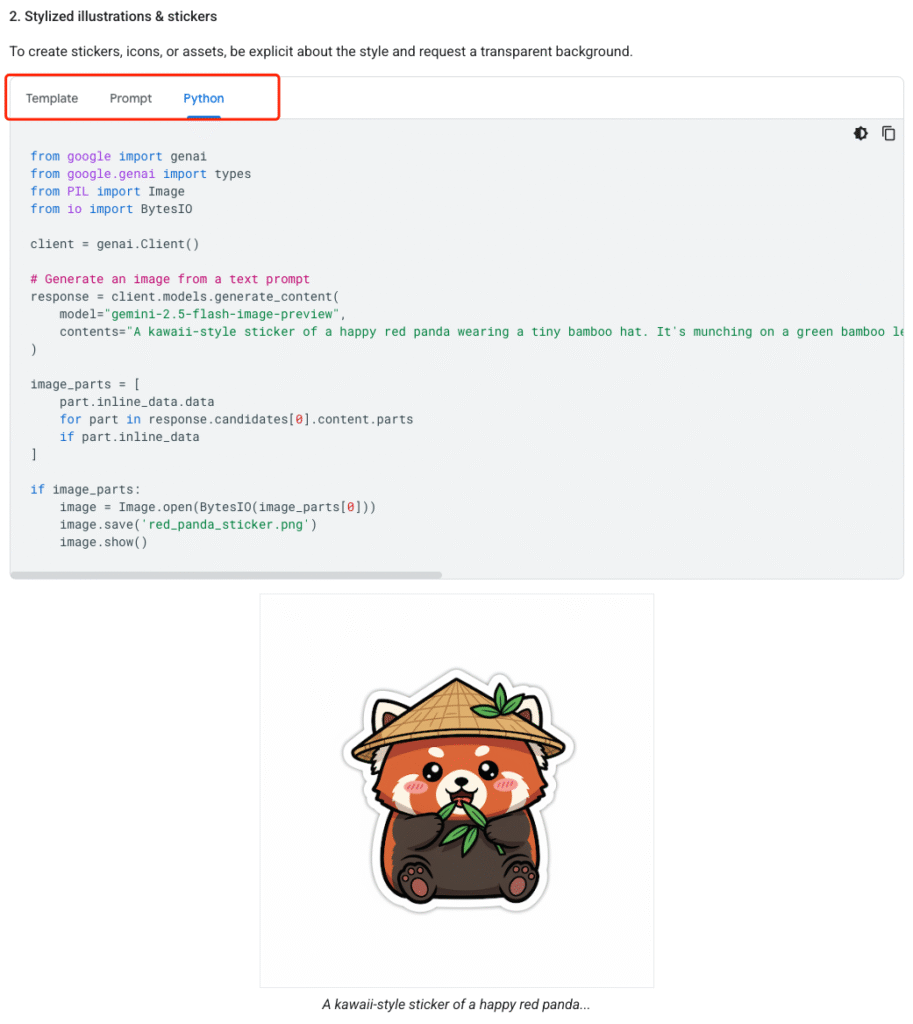
Task: Click the contents prompt string line
Action: [x=481, y=332]
